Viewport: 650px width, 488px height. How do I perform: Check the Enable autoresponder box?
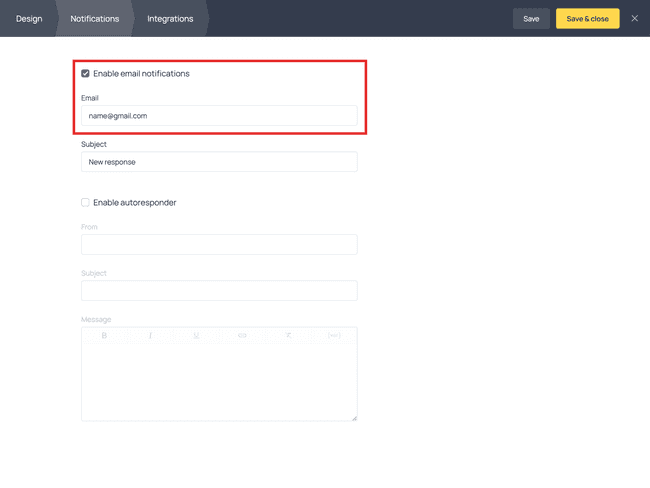pos(85,202)
